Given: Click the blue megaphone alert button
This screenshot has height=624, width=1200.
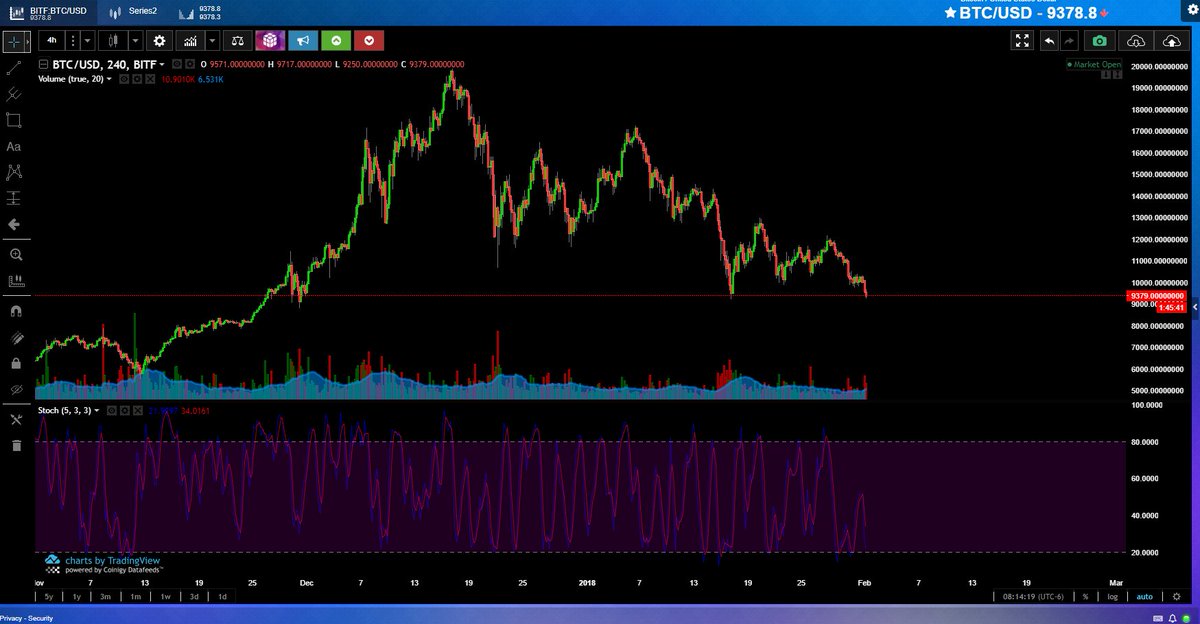Looking at the screenshot, I should pos(303,41).
